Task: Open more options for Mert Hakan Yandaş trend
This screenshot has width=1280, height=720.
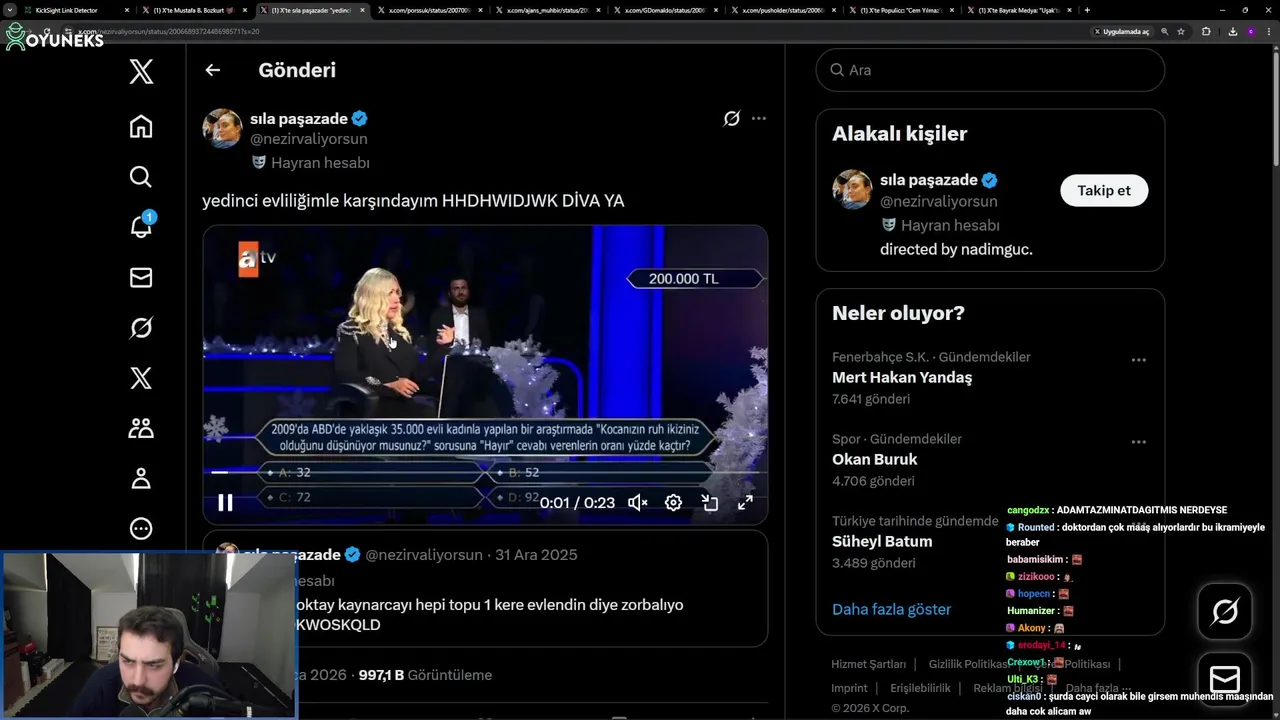Action: 1138,359
